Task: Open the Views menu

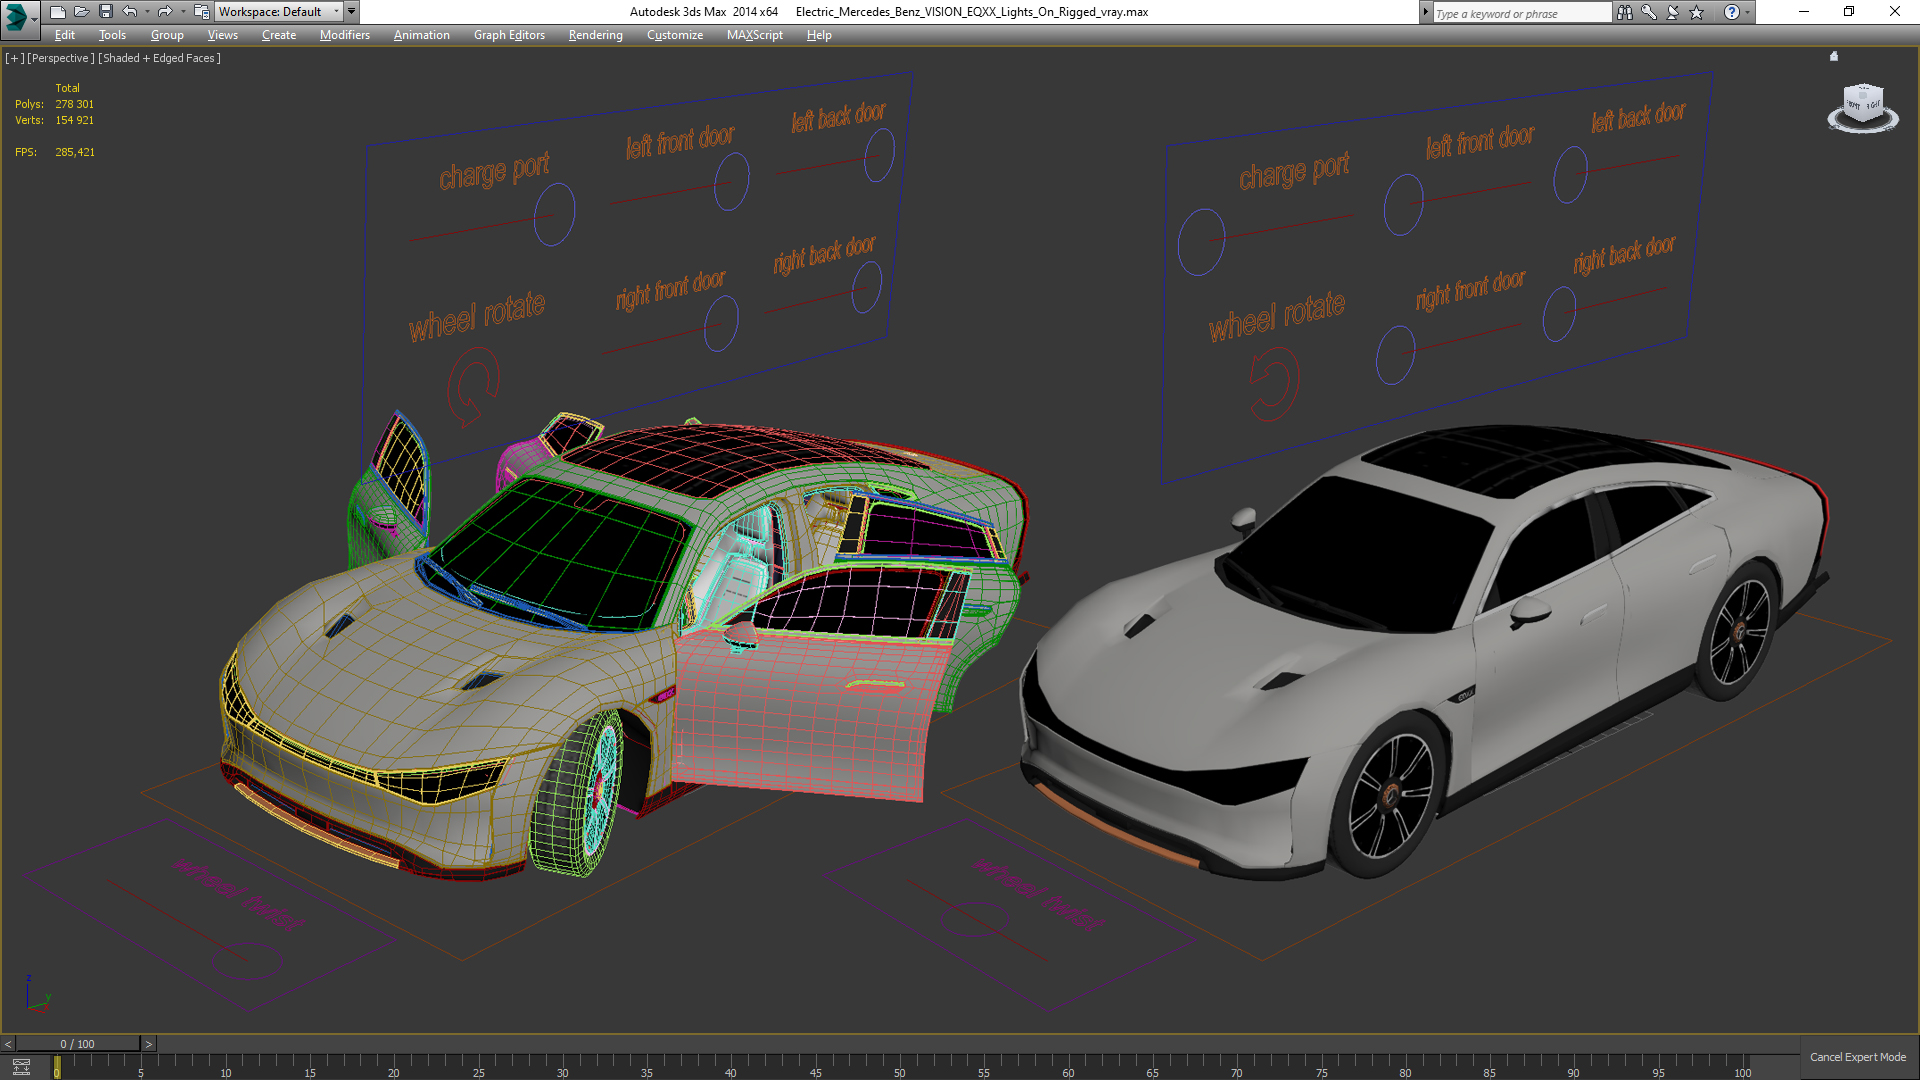Action: [x=222, y=35]
